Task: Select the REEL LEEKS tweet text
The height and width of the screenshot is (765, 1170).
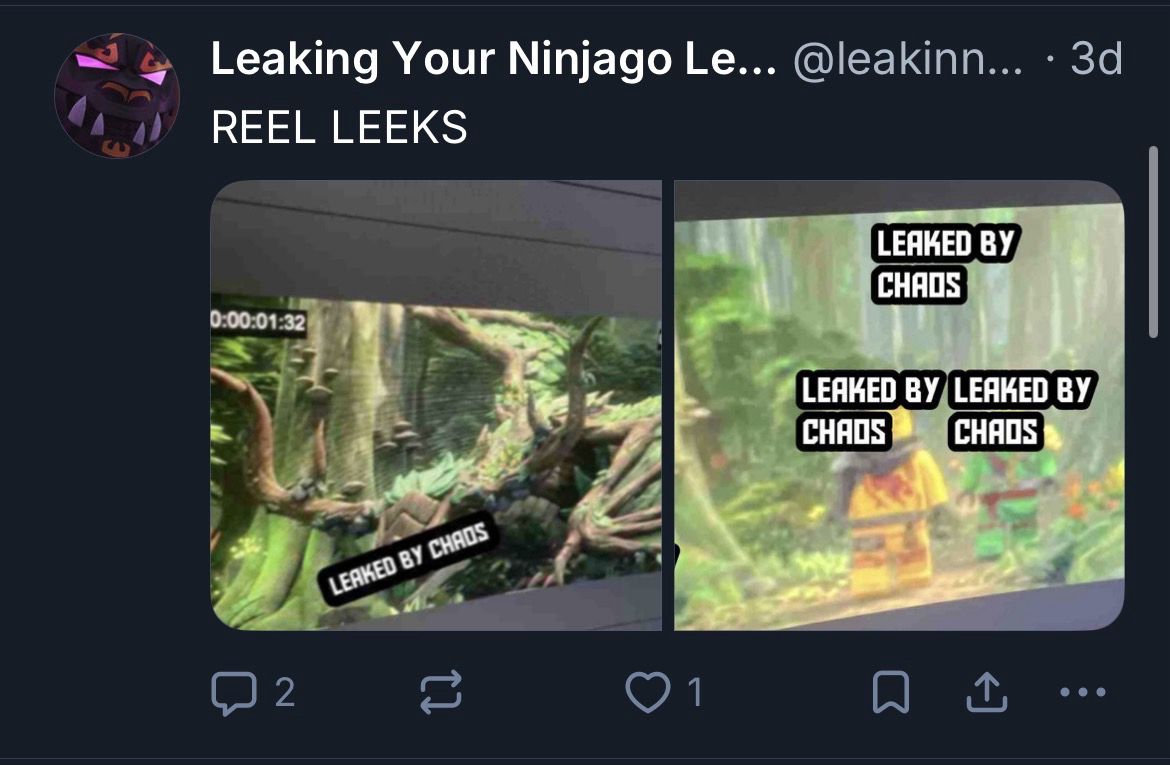Action: coord(340,128)
